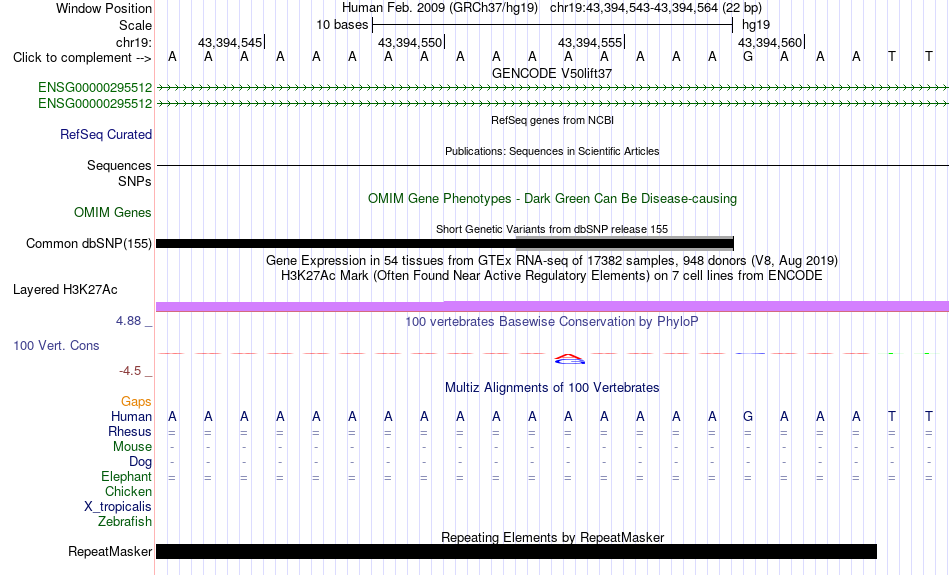
Task: Open OMIM Gene Phenotypes track title
Action: point(552,199)
